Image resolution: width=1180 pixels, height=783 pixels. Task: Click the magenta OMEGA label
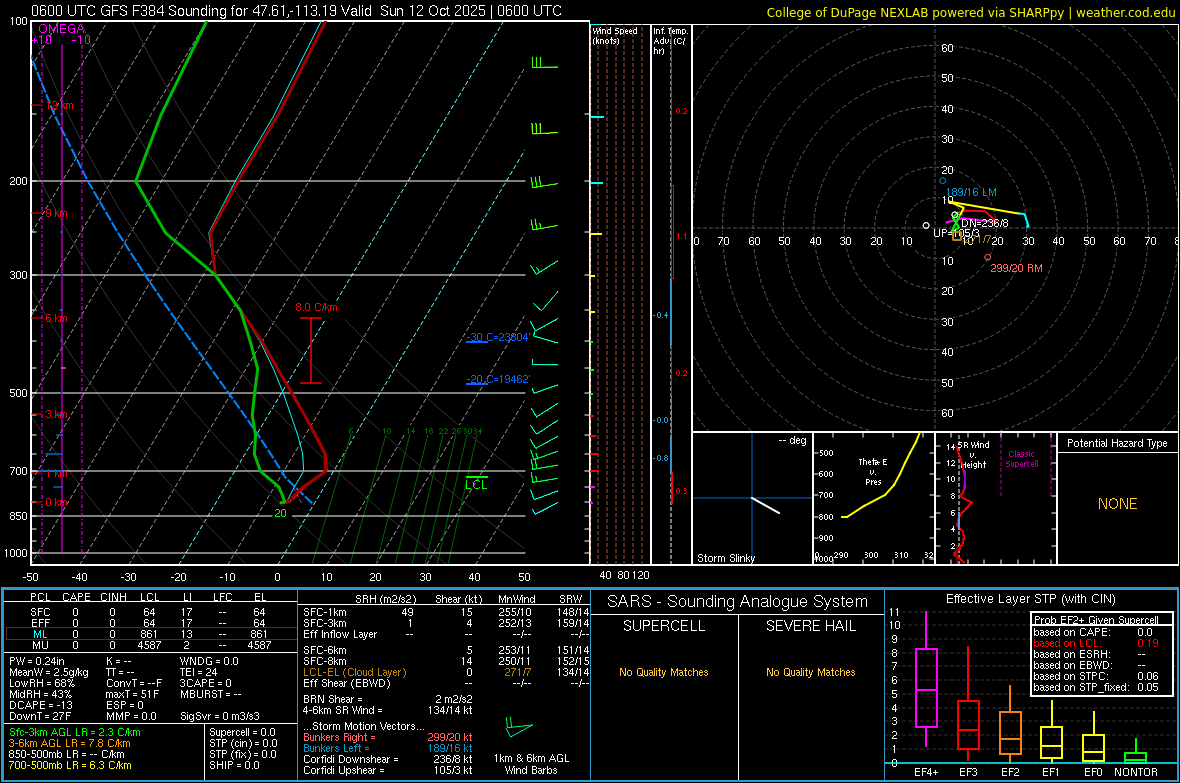coord(61,29)
